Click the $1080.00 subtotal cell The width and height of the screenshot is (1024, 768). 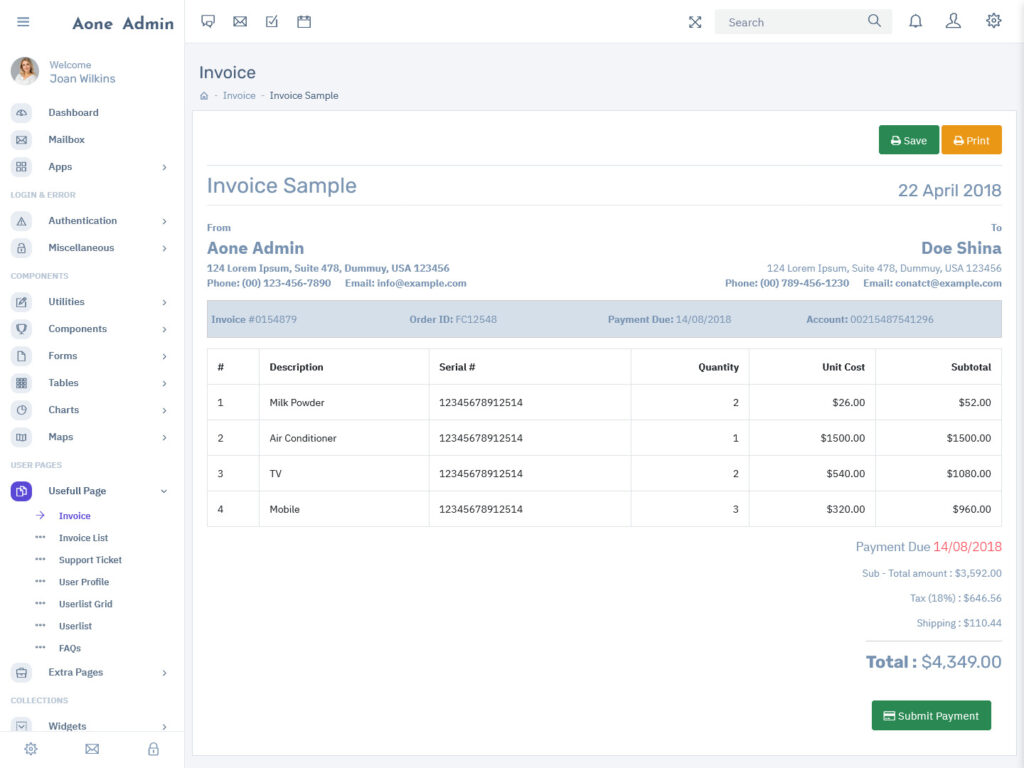click(938, 473)
